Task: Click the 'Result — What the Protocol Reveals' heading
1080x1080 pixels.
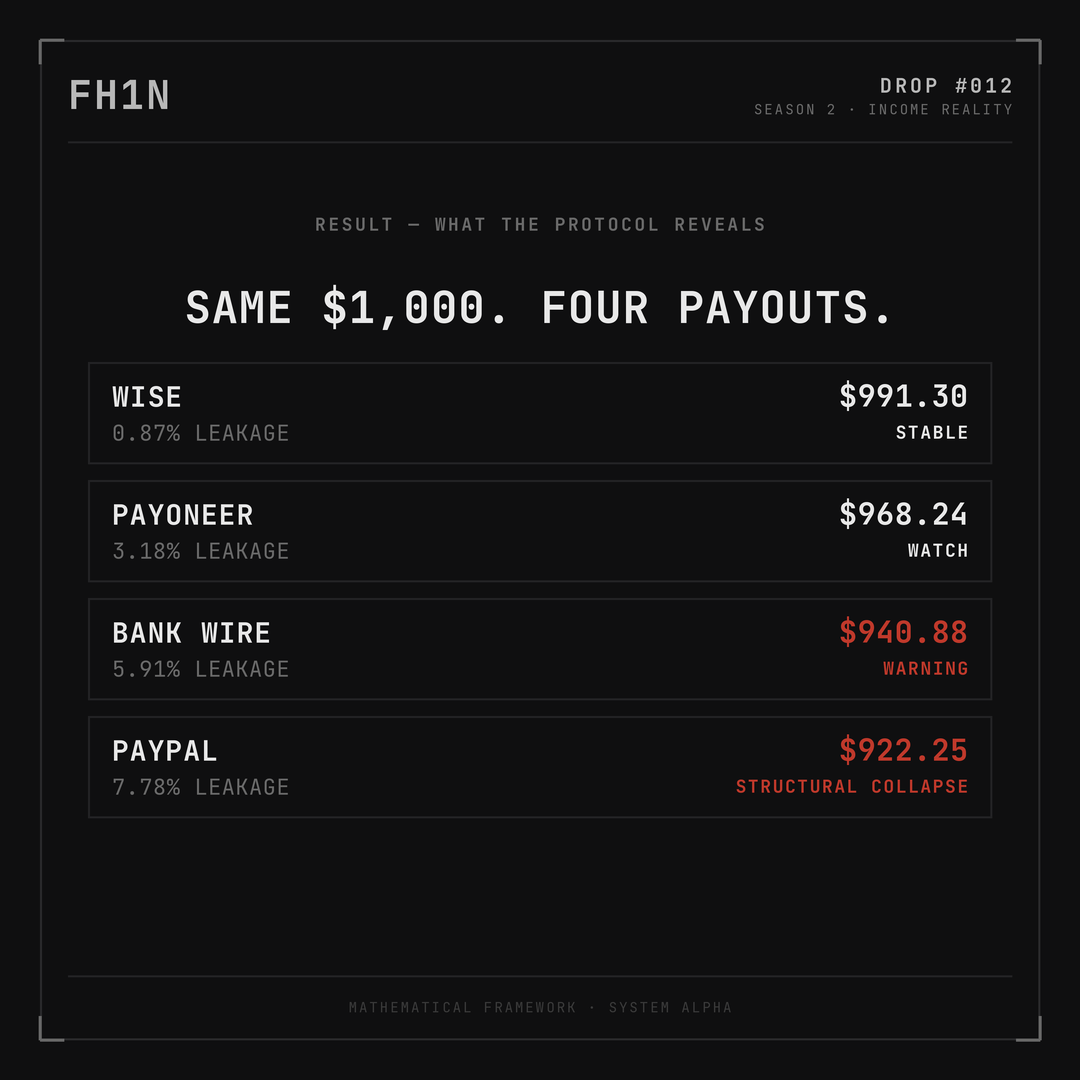Action: [540, 225]
